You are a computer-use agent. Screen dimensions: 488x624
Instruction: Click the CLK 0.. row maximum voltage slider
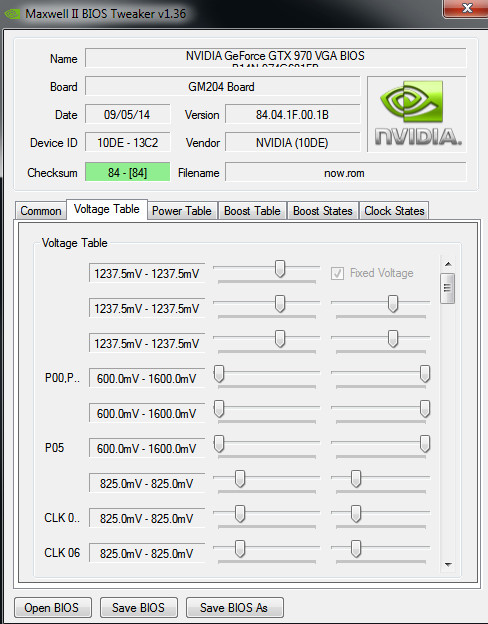pos(356,514)
